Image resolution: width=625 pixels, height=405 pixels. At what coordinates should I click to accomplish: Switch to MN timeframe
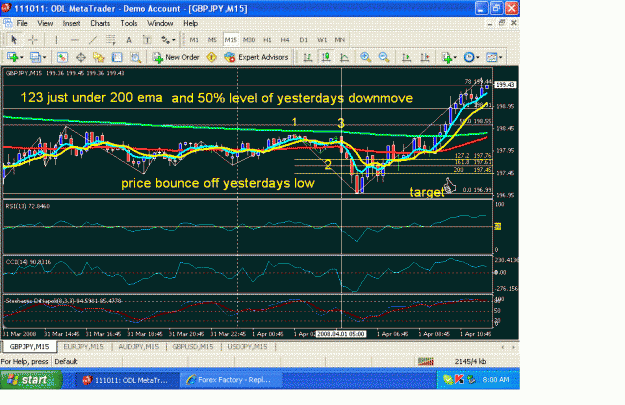coord(339,39)
